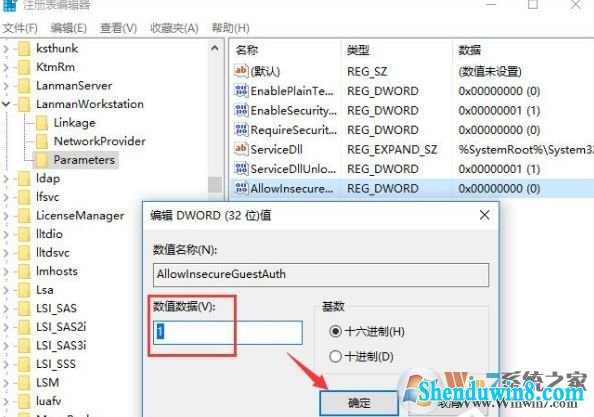This screenshot has height=417, width=594.
Task: Select the 十进制(D) decimal radio button
Action: pyautogui.click(x=335, y=356)
